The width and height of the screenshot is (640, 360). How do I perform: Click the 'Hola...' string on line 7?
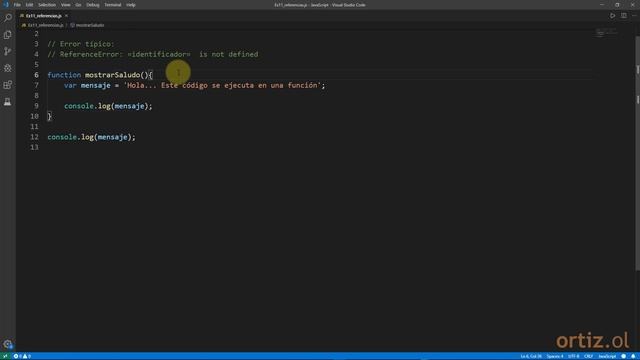[x=222, y=85]
